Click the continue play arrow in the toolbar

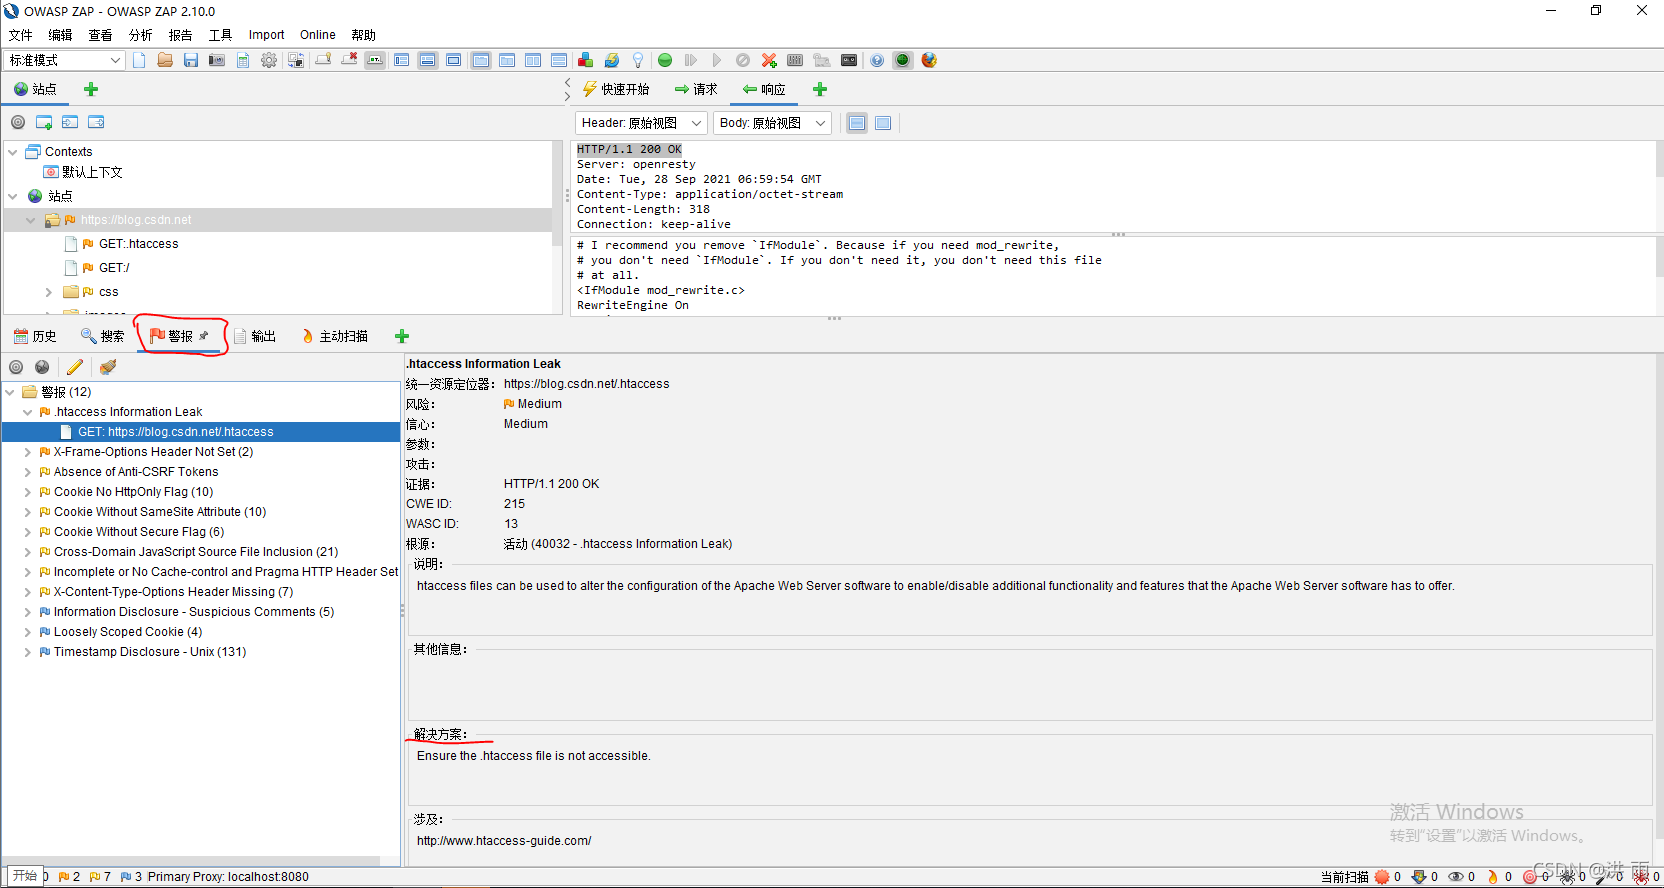pyautogui.click(x=717, y=60)
